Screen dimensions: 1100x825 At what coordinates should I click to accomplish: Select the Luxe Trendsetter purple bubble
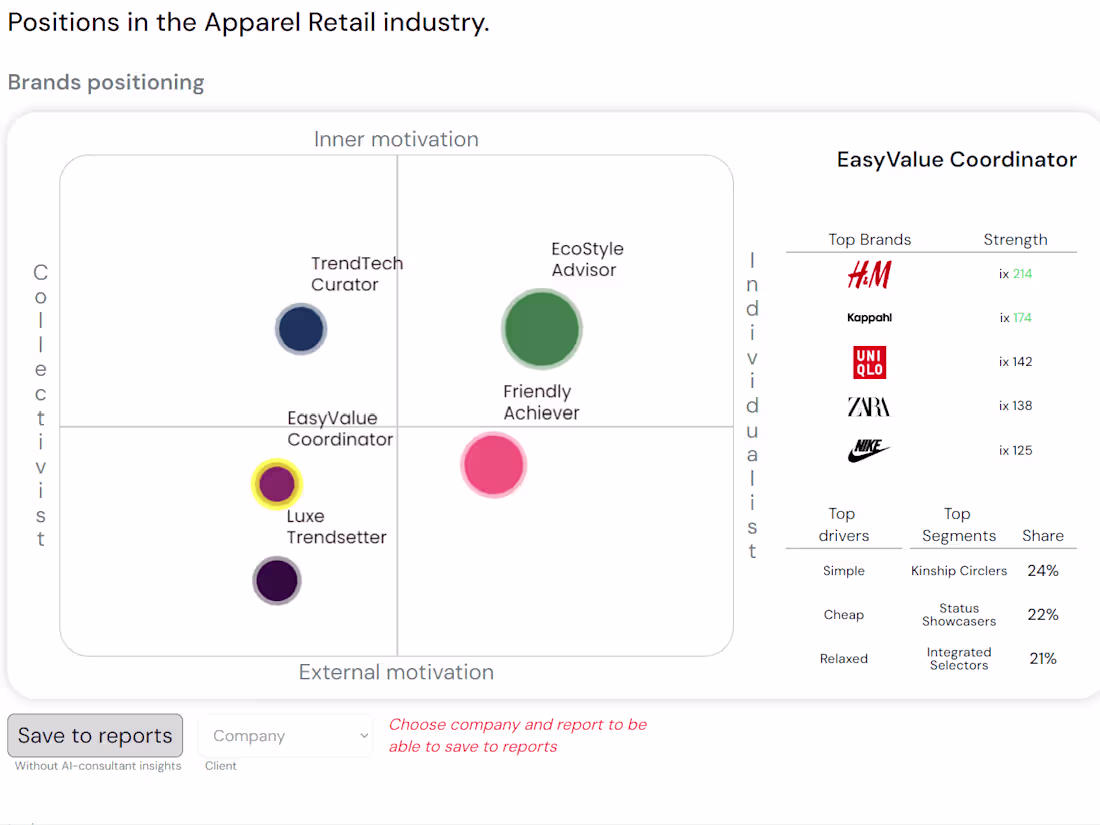point(276,581)
